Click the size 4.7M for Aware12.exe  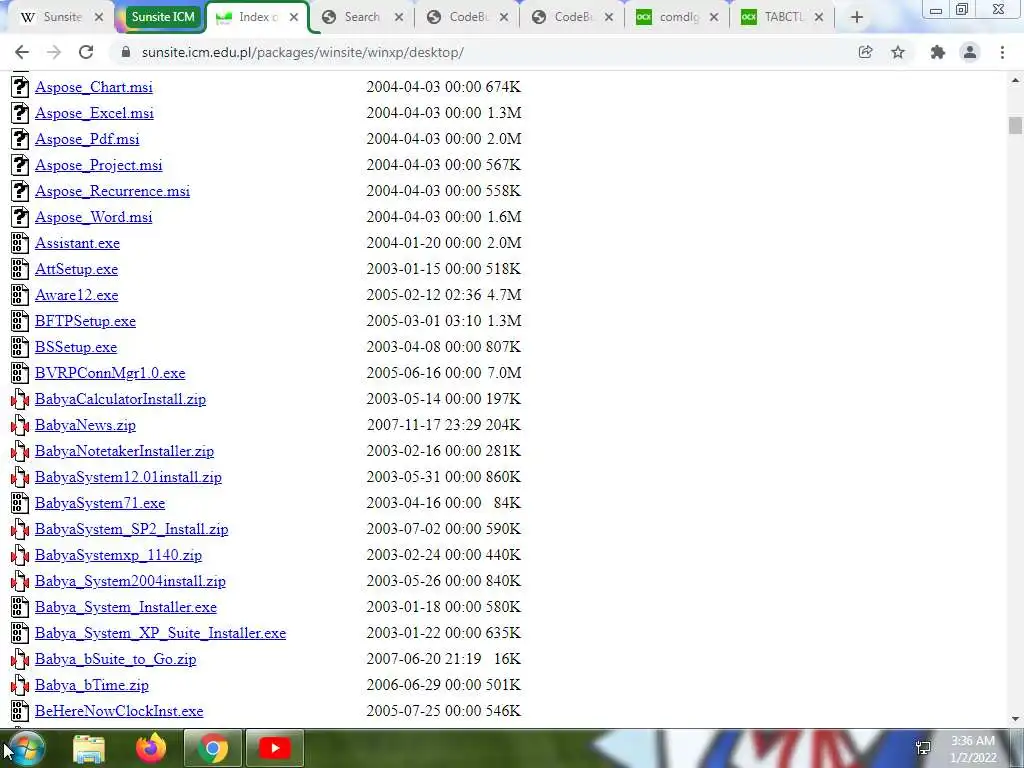tap(504, 295)
